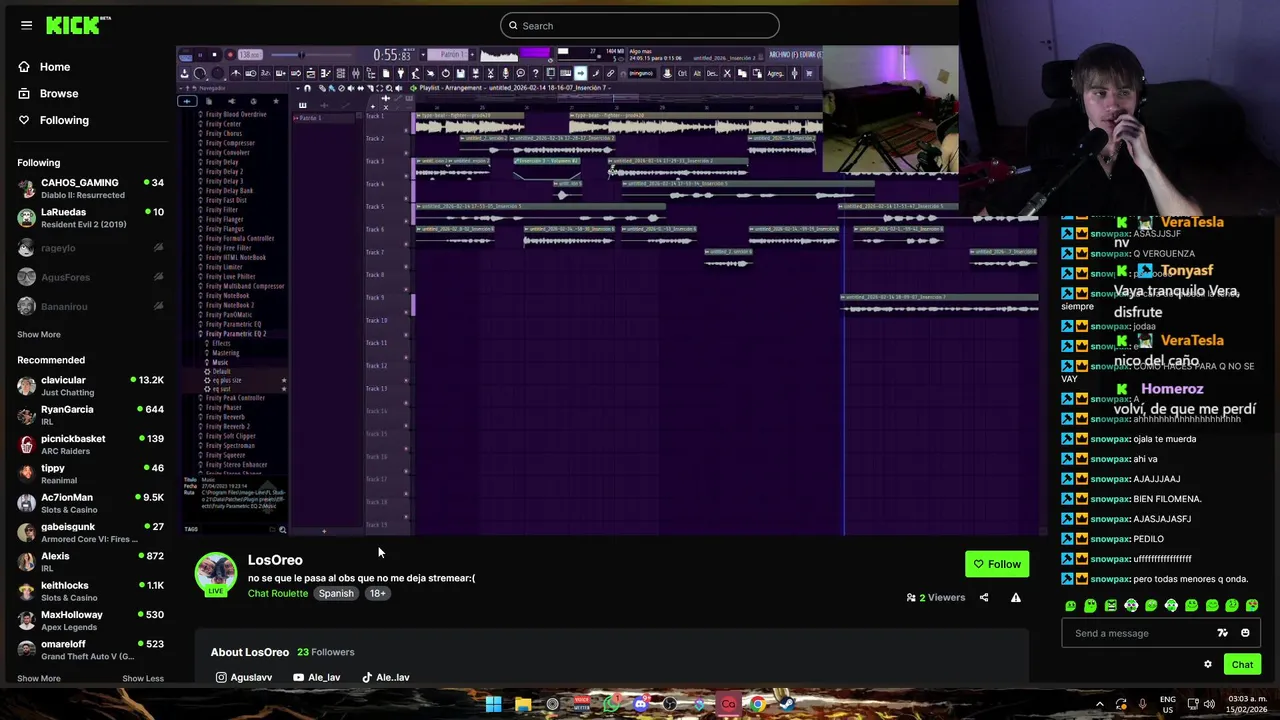
Task: Select Fruity Soft Clipper in FL browser
Action: tap(231, 436)
